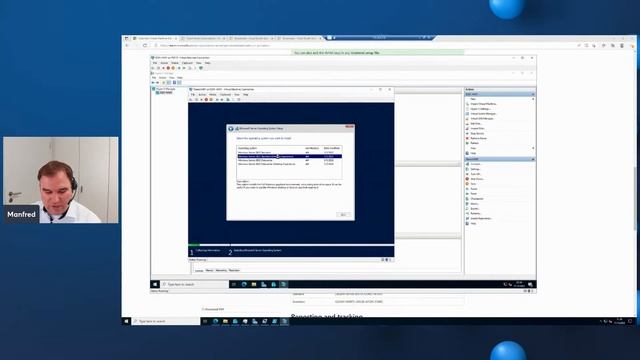This screenshot has width=640, height=360.
Task: Click browser back button
Action: (127, 45)
